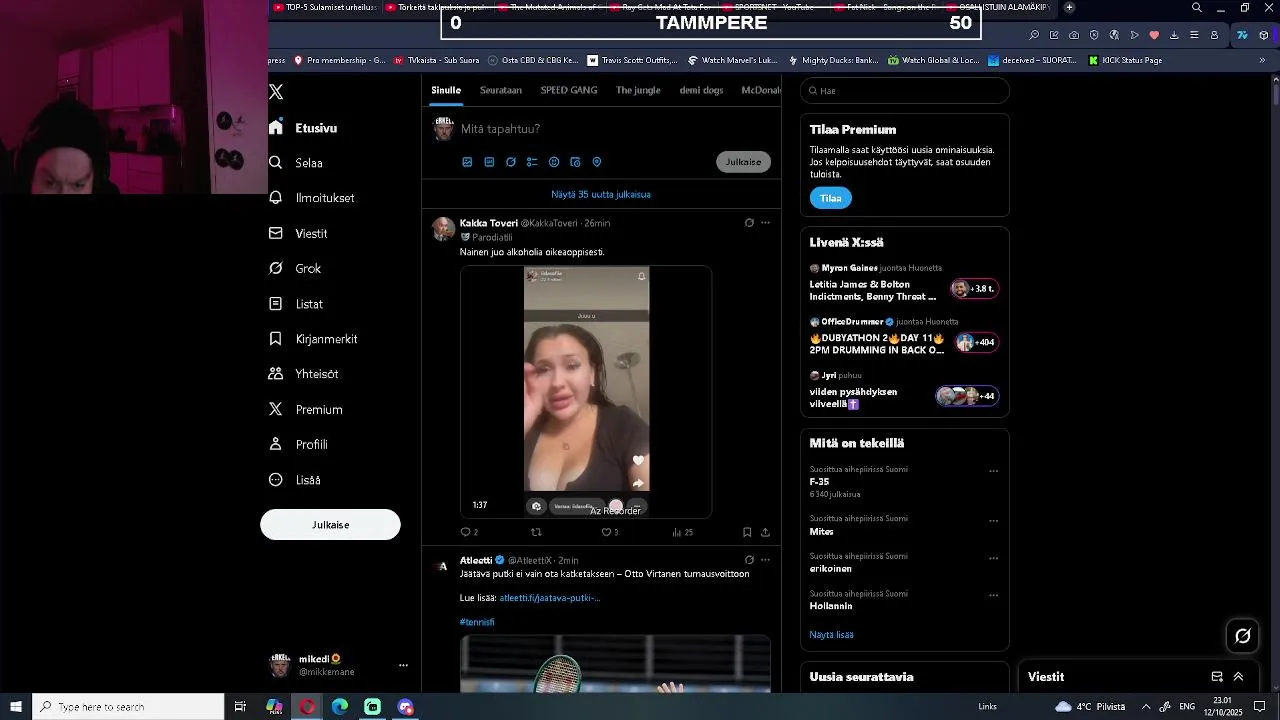Open Selaa explore page
The height and width of the screenshot is (720, 1280).
[x=296, y=163]
